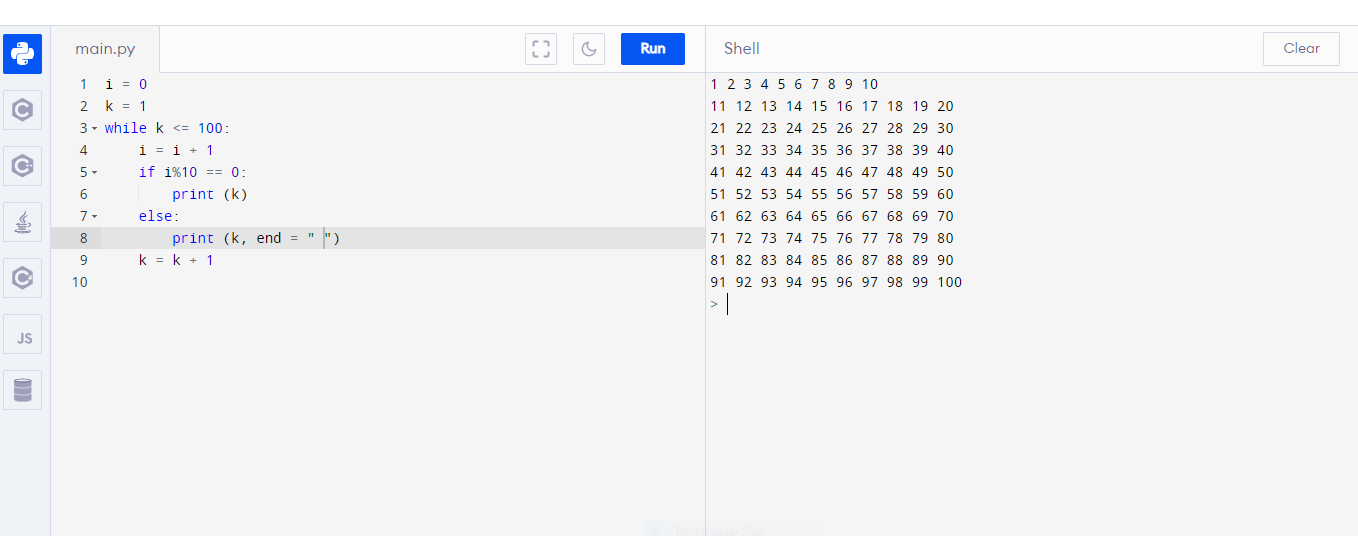This screenshot has width=1358, height=536.
Task: Clear the shell output
Action: [x=1301, y=48]
